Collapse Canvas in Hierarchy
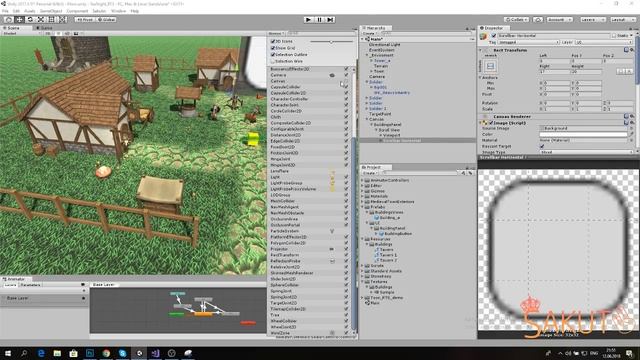 point(367,119)
